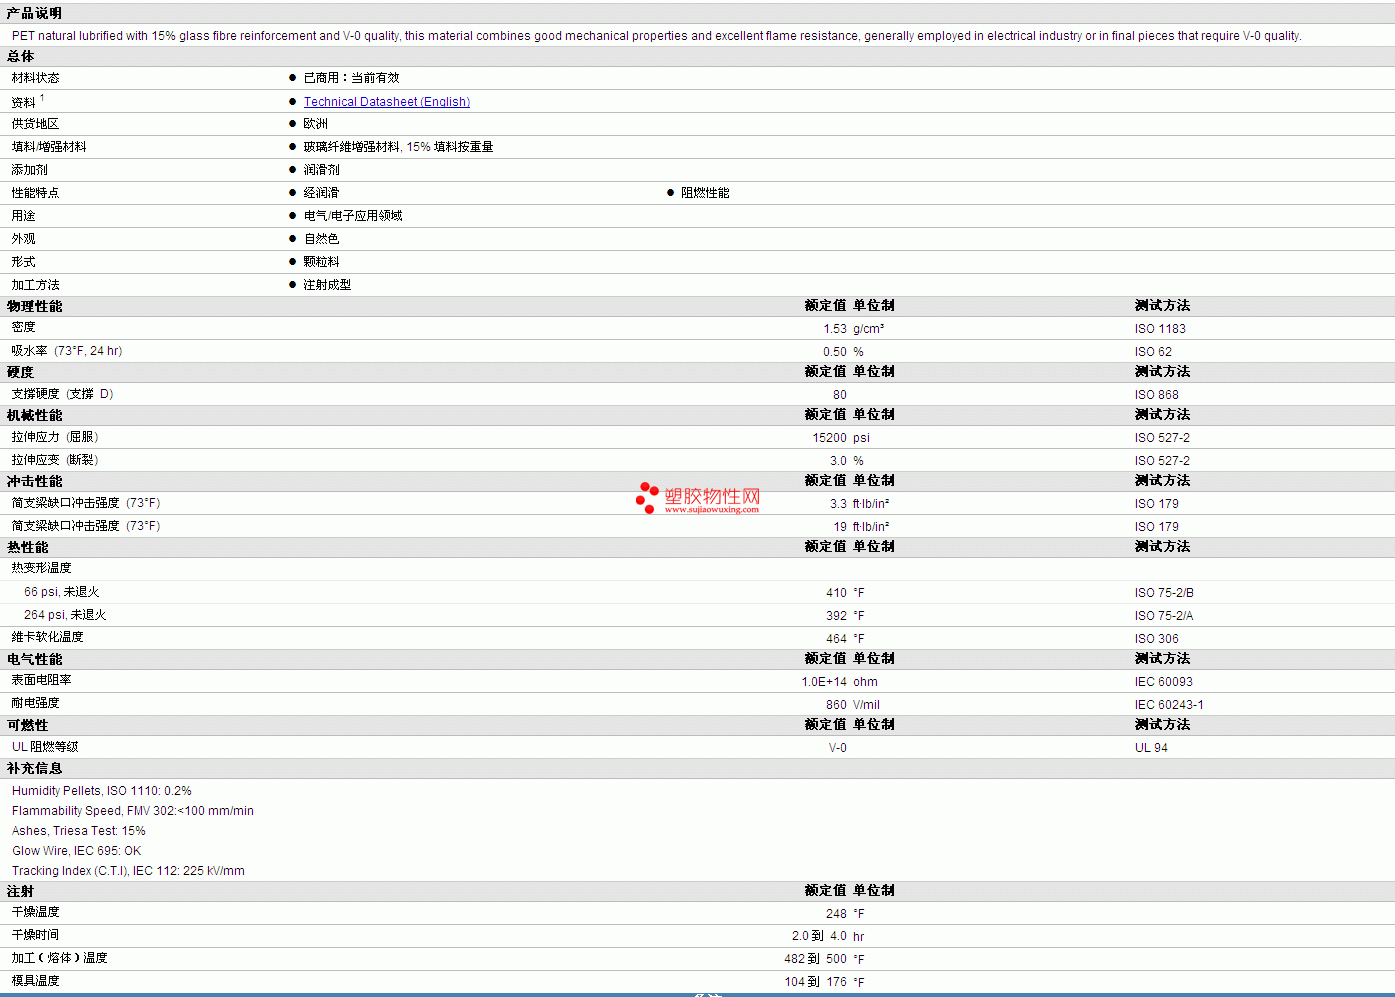Click the 经润滑 feature value
The image size is (1395, 997).
322,193
